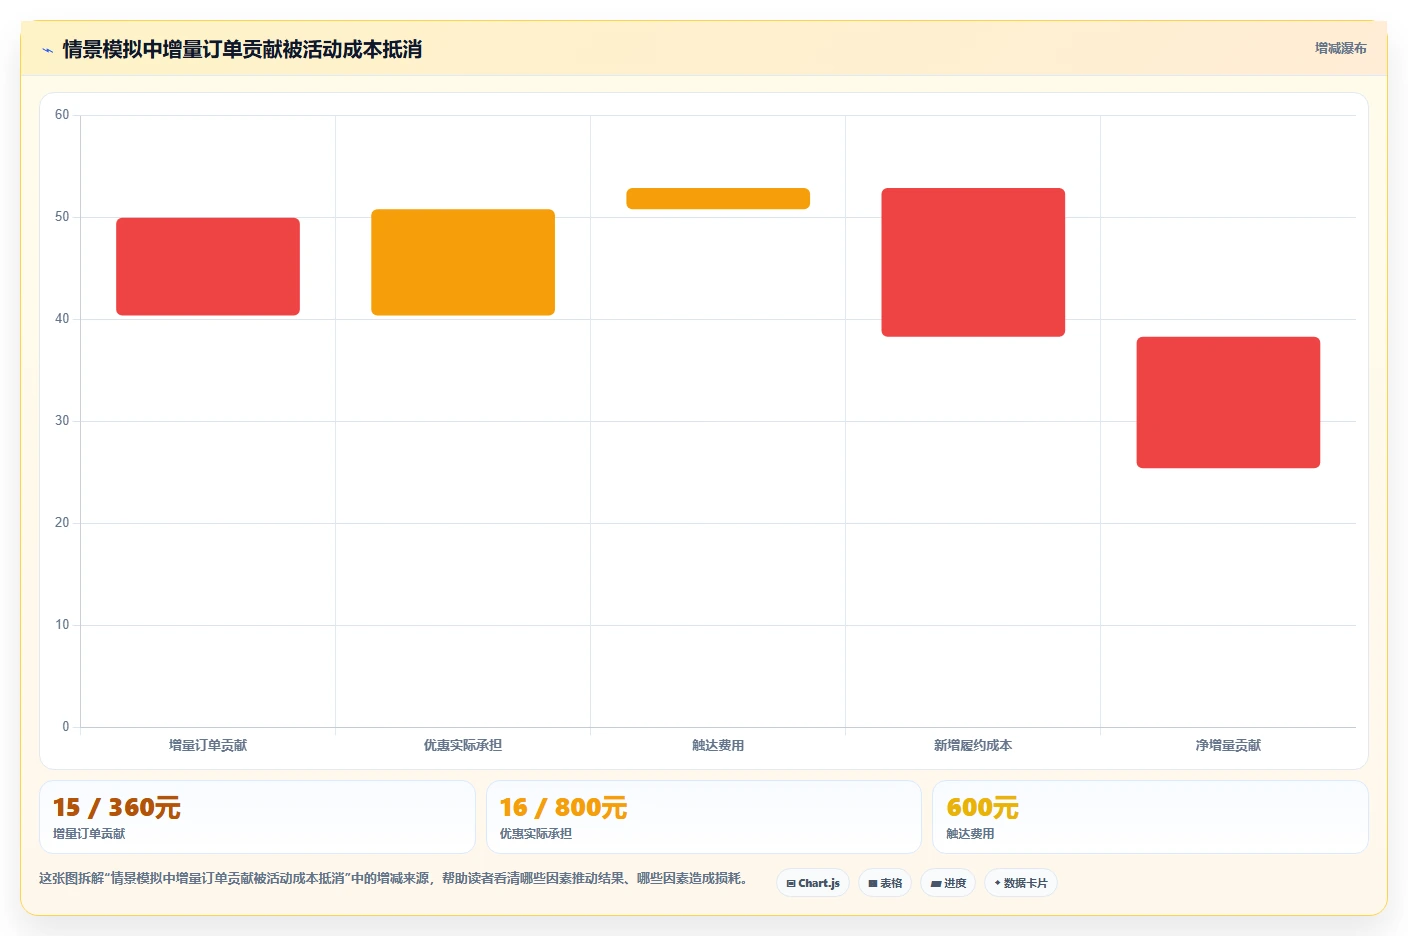Click the x-axis label 触达费用
1408x936 pixels.
pos(718,745)
